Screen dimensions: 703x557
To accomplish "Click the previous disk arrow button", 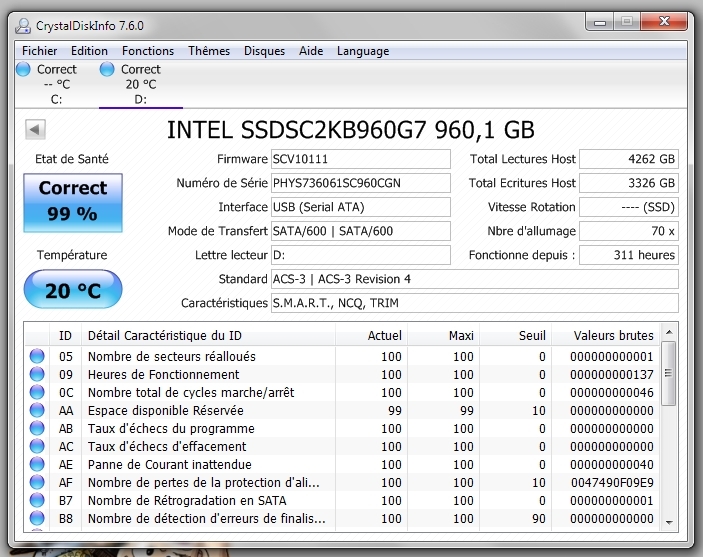I will 35,129.
